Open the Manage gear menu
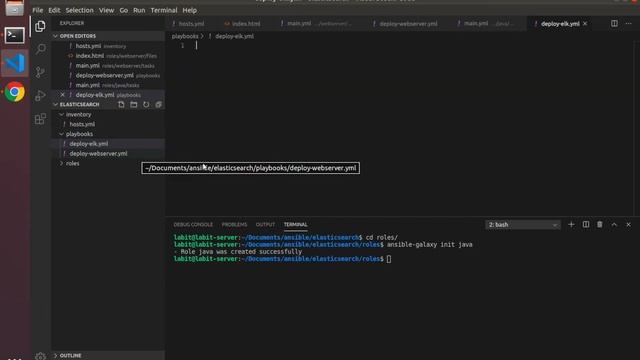640x360 pixels. coord(40,356)
